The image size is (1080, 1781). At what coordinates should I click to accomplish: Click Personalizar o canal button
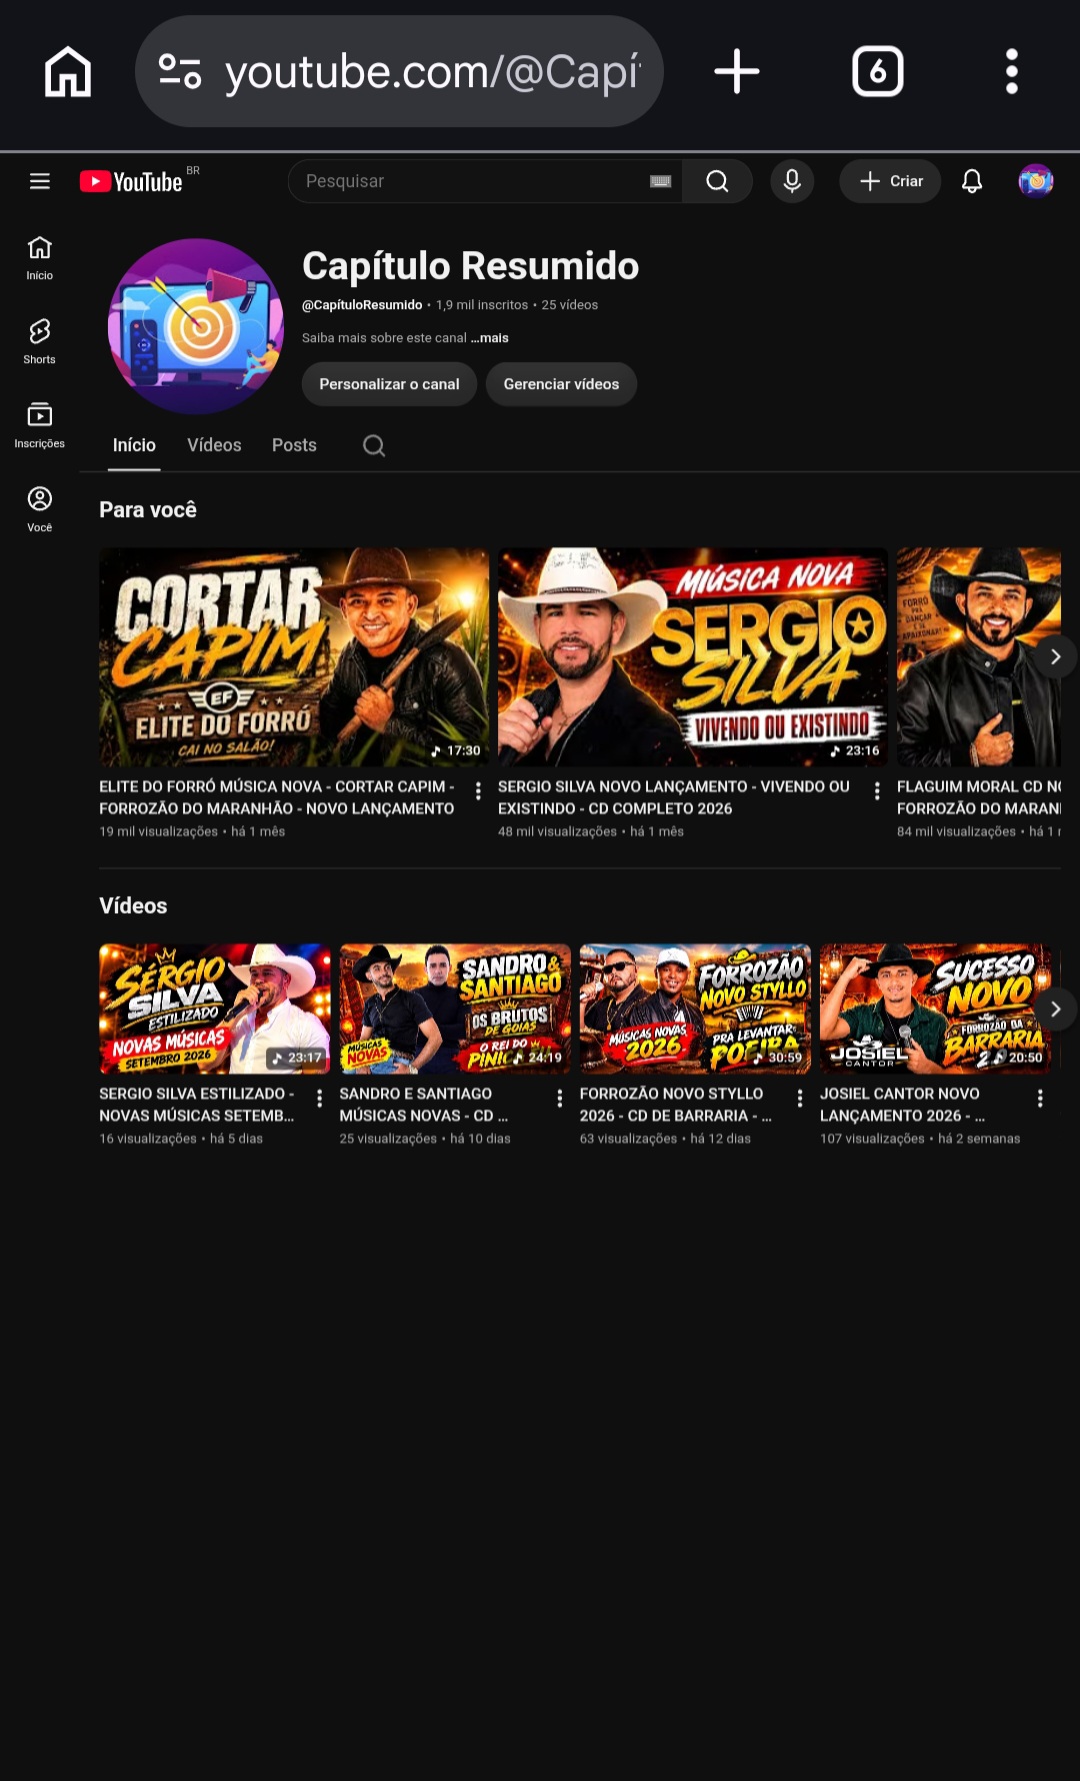[389, 384]
